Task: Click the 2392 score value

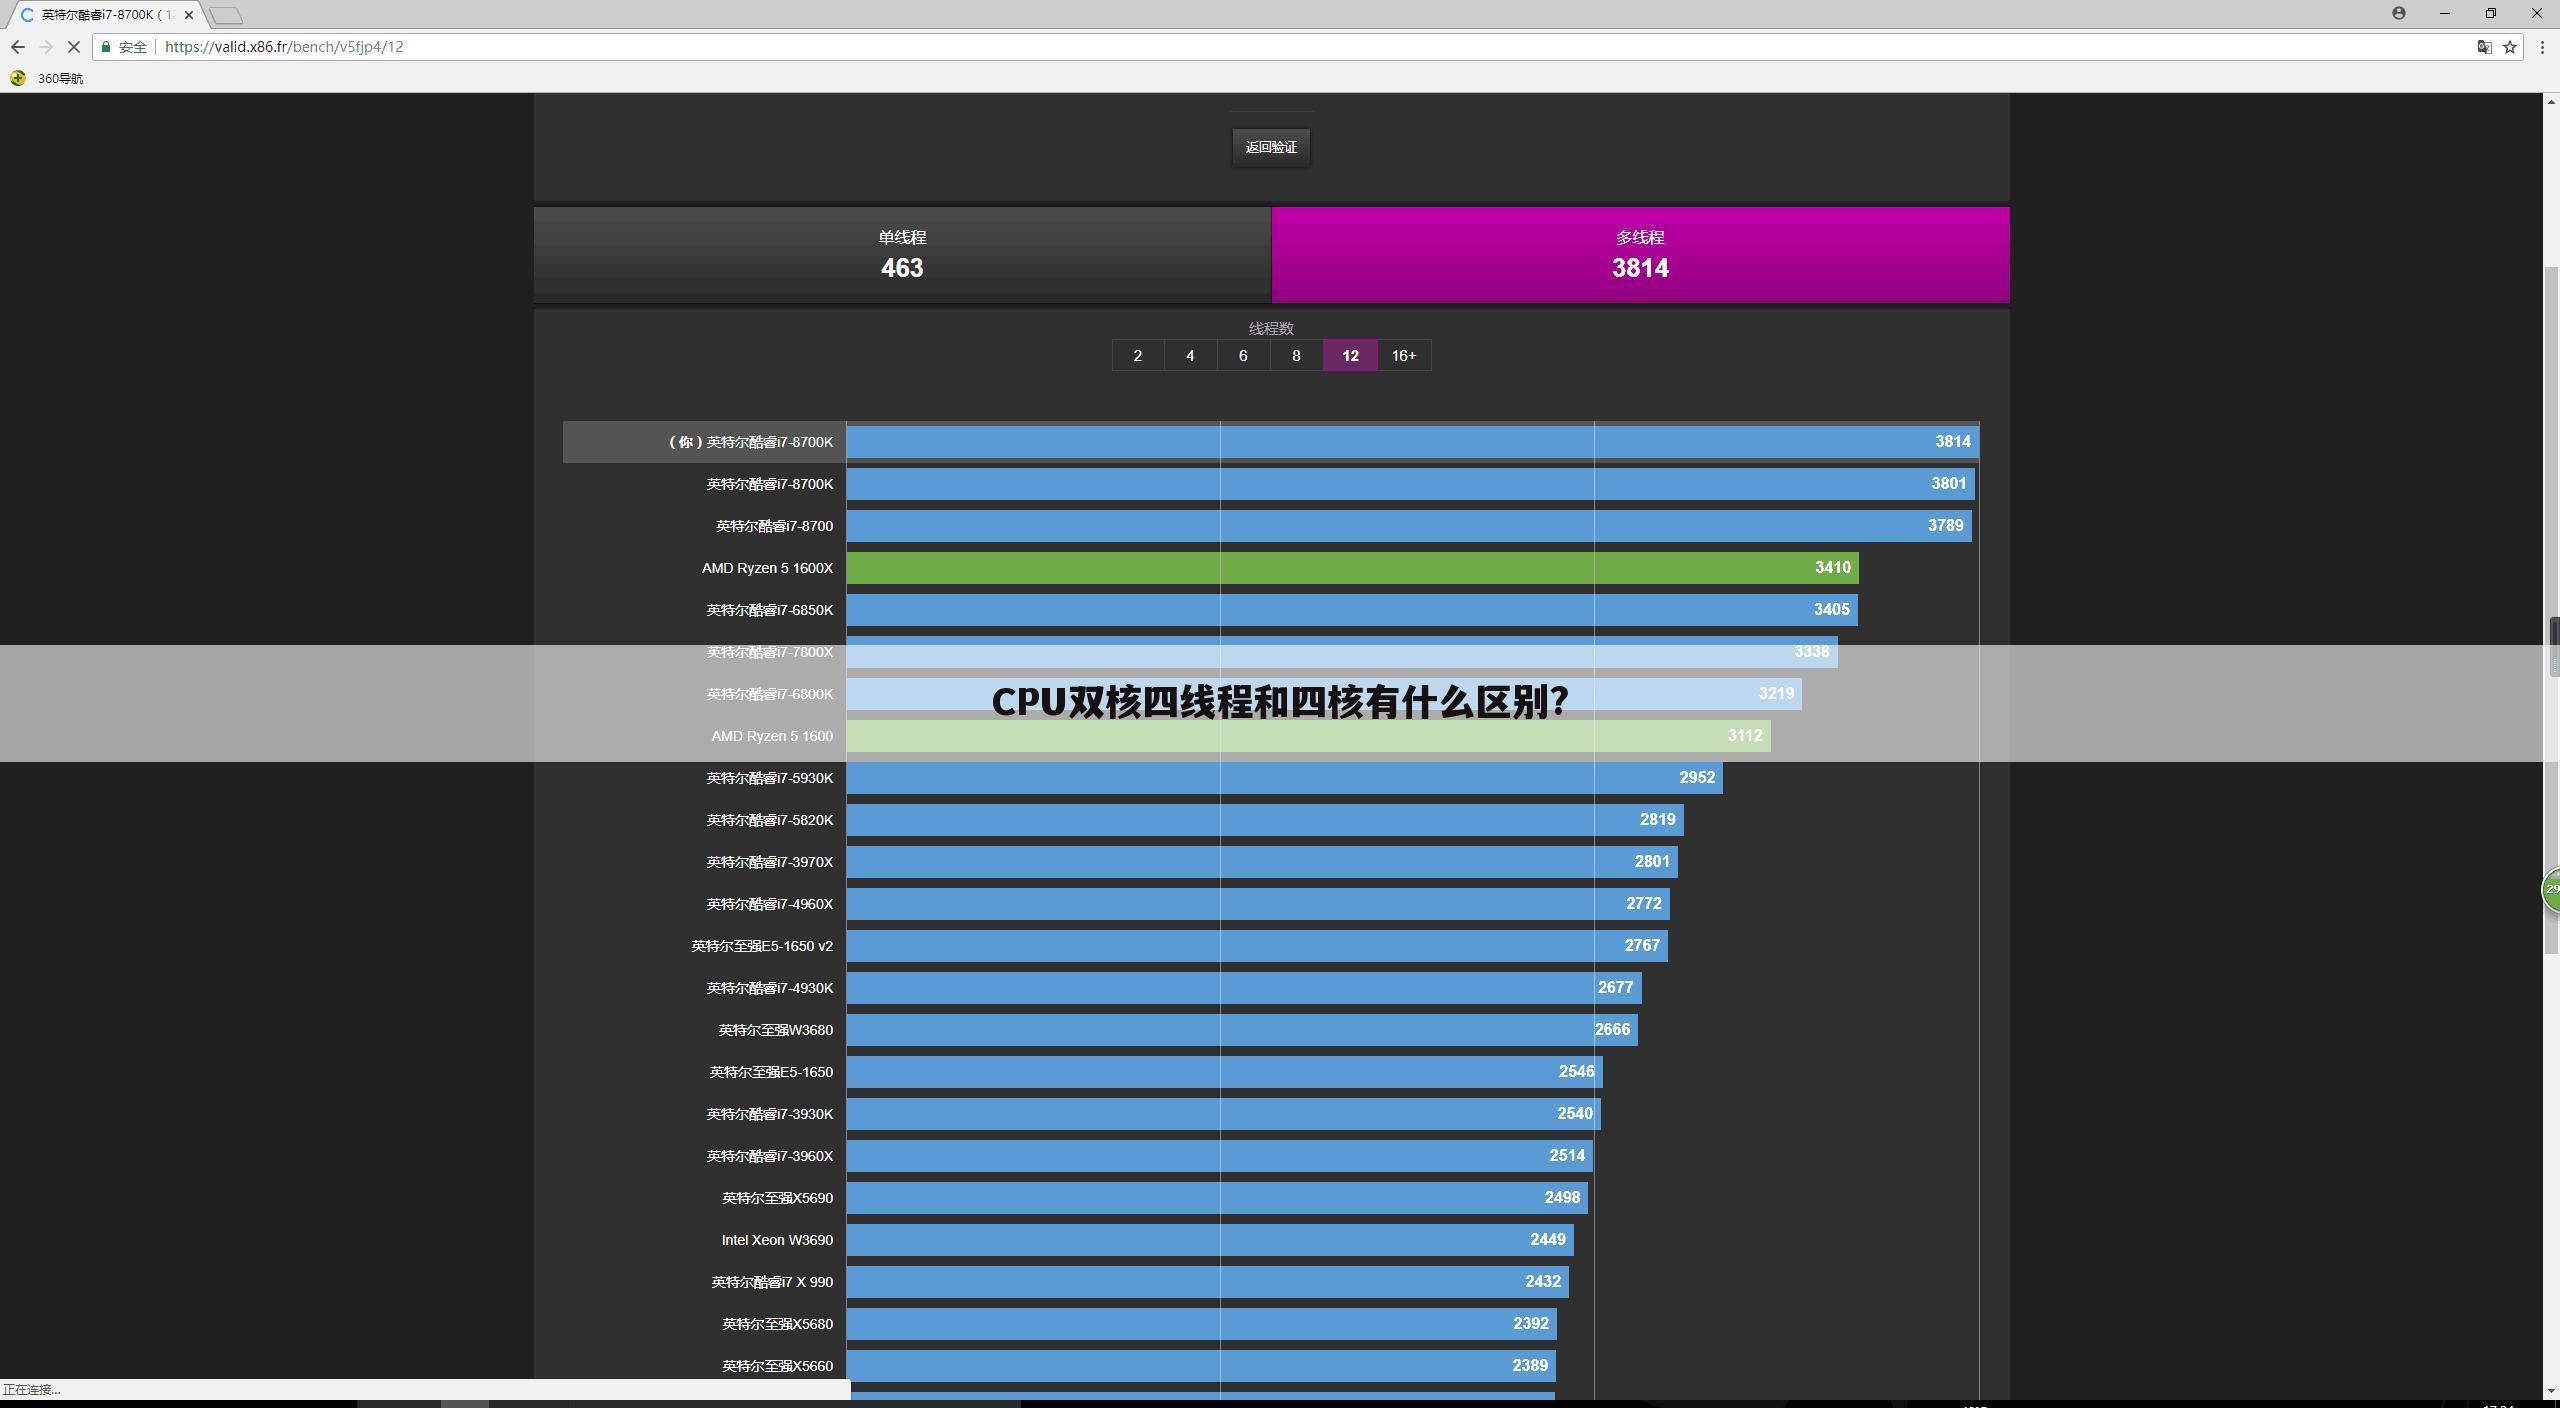Action: pyautogui.click(x=1531, y=1324)
